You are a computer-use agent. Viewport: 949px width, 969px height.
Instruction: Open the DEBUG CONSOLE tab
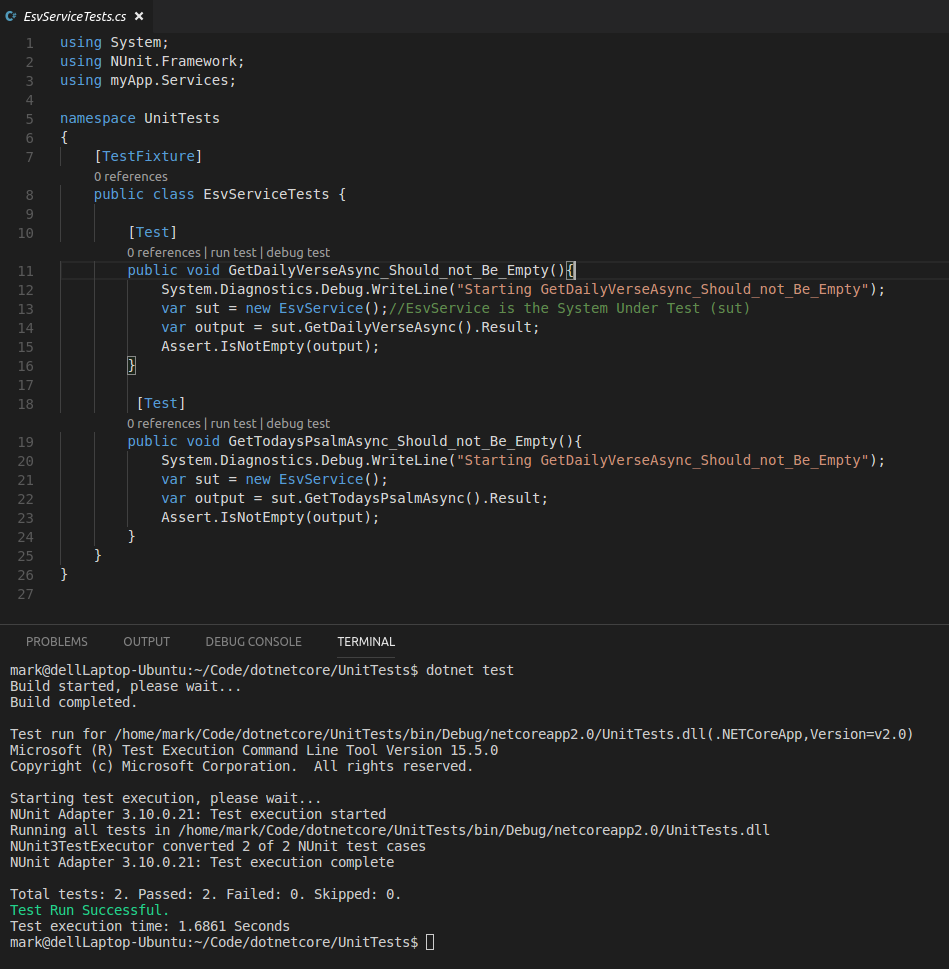[253, 641]
